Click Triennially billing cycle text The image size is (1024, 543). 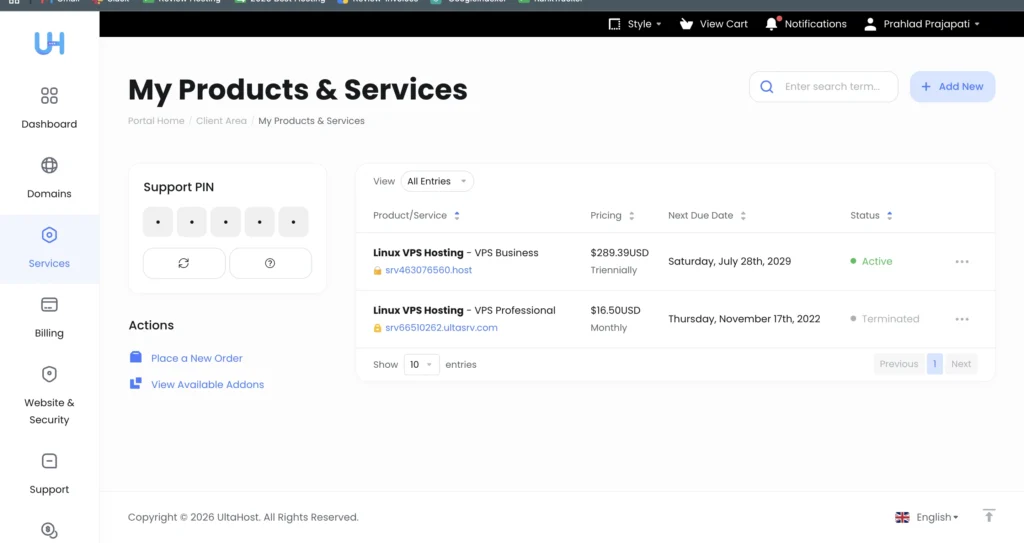click(x=613, y=270)
